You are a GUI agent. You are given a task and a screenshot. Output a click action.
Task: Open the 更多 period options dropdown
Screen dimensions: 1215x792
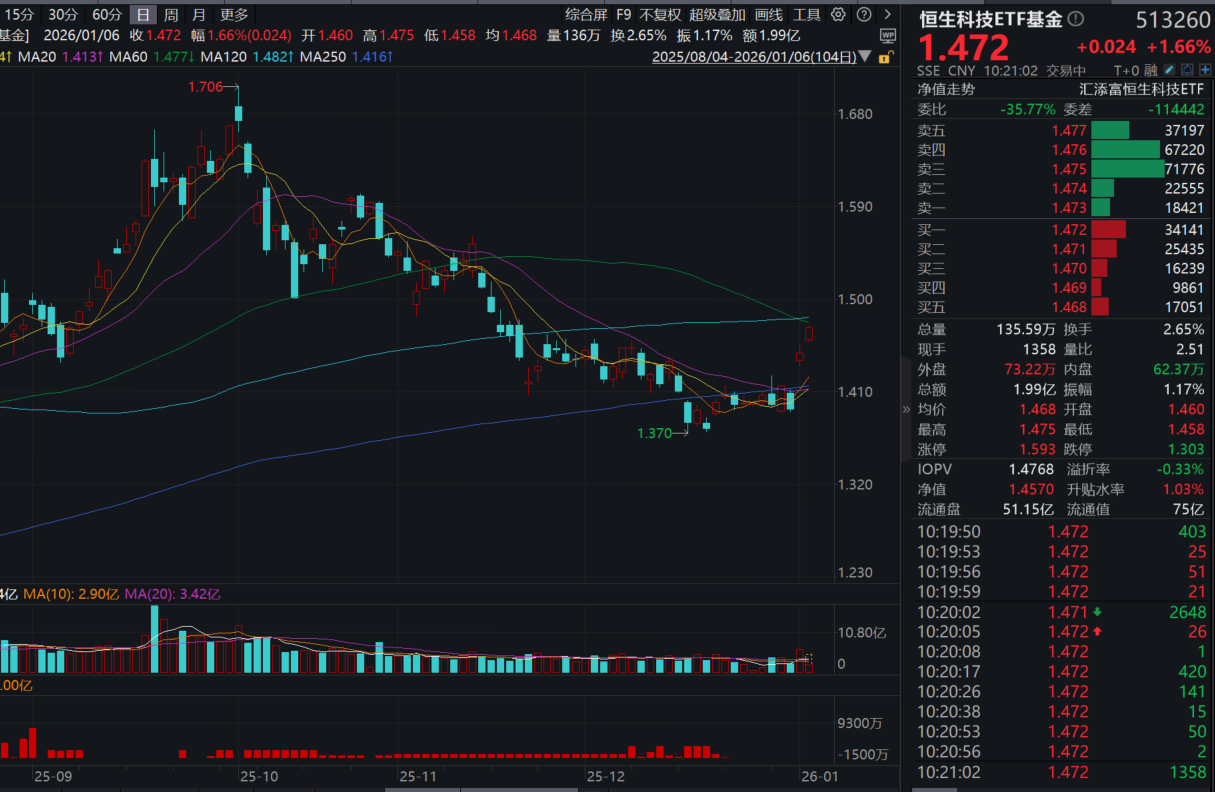coord(235,15)
